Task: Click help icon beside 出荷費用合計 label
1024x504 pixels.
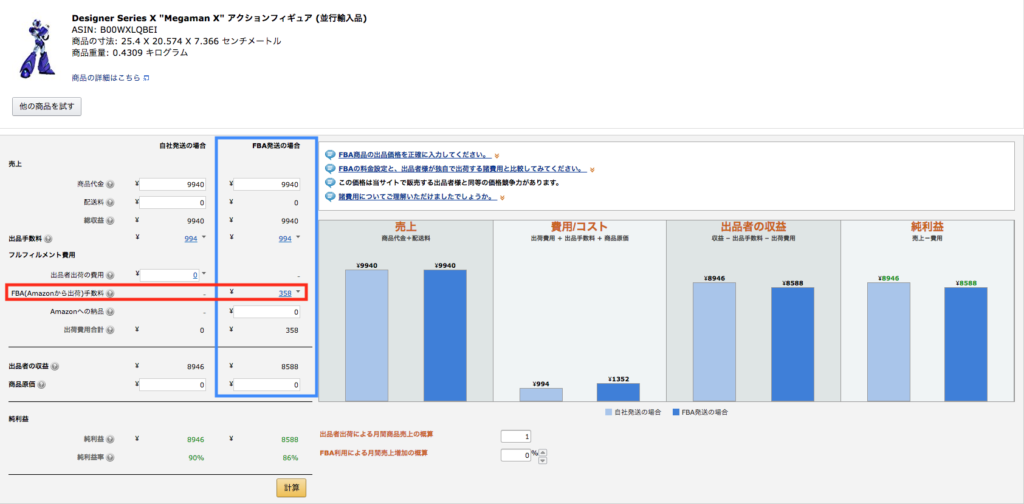Action: tap(110, 330)
